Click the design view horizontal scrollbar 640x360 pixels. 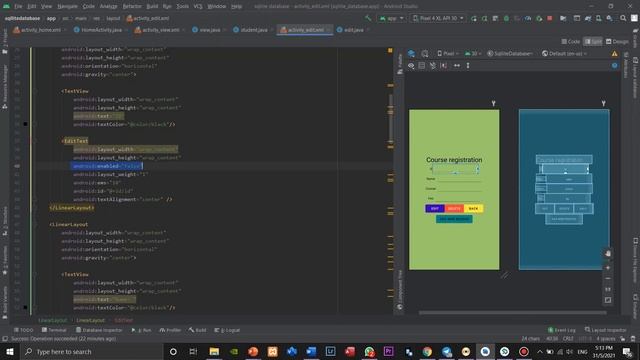click(512, 313)
